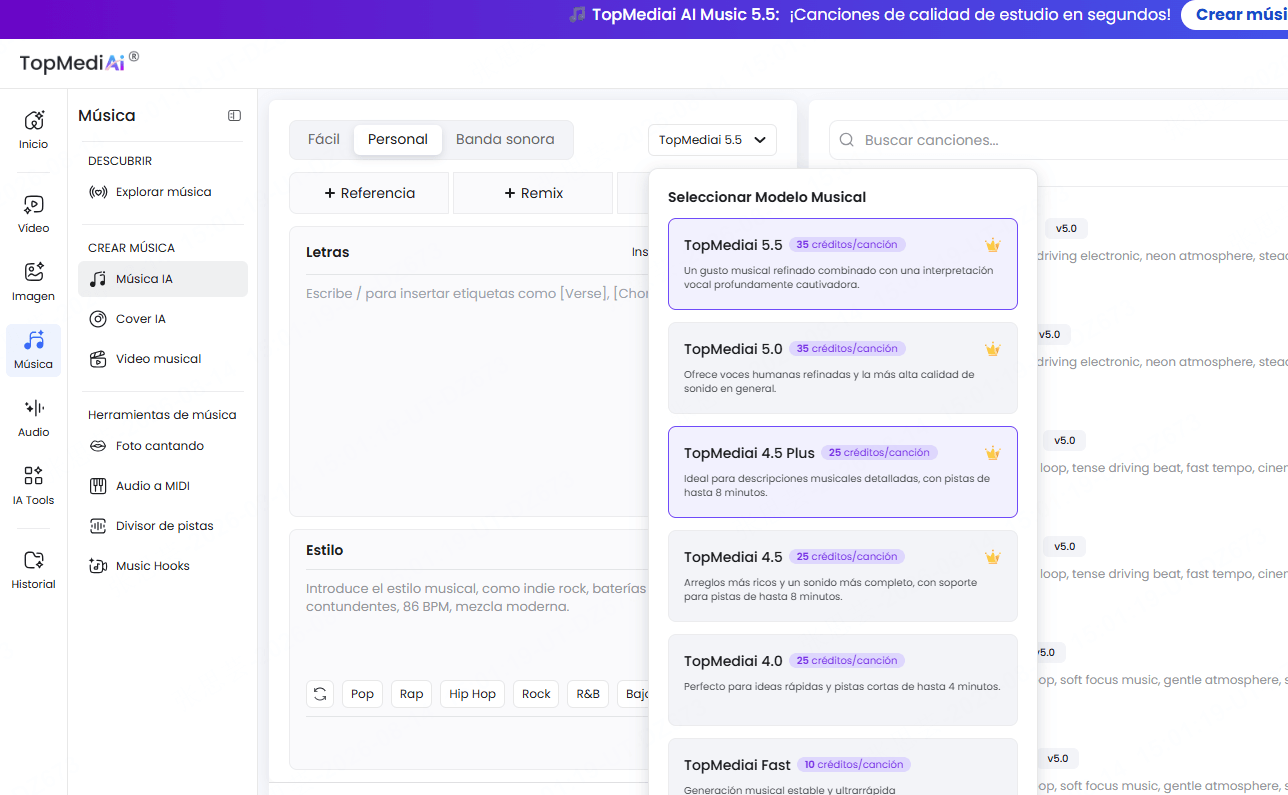
Task: Collapse the Música side panel
Action: point(234,116)
